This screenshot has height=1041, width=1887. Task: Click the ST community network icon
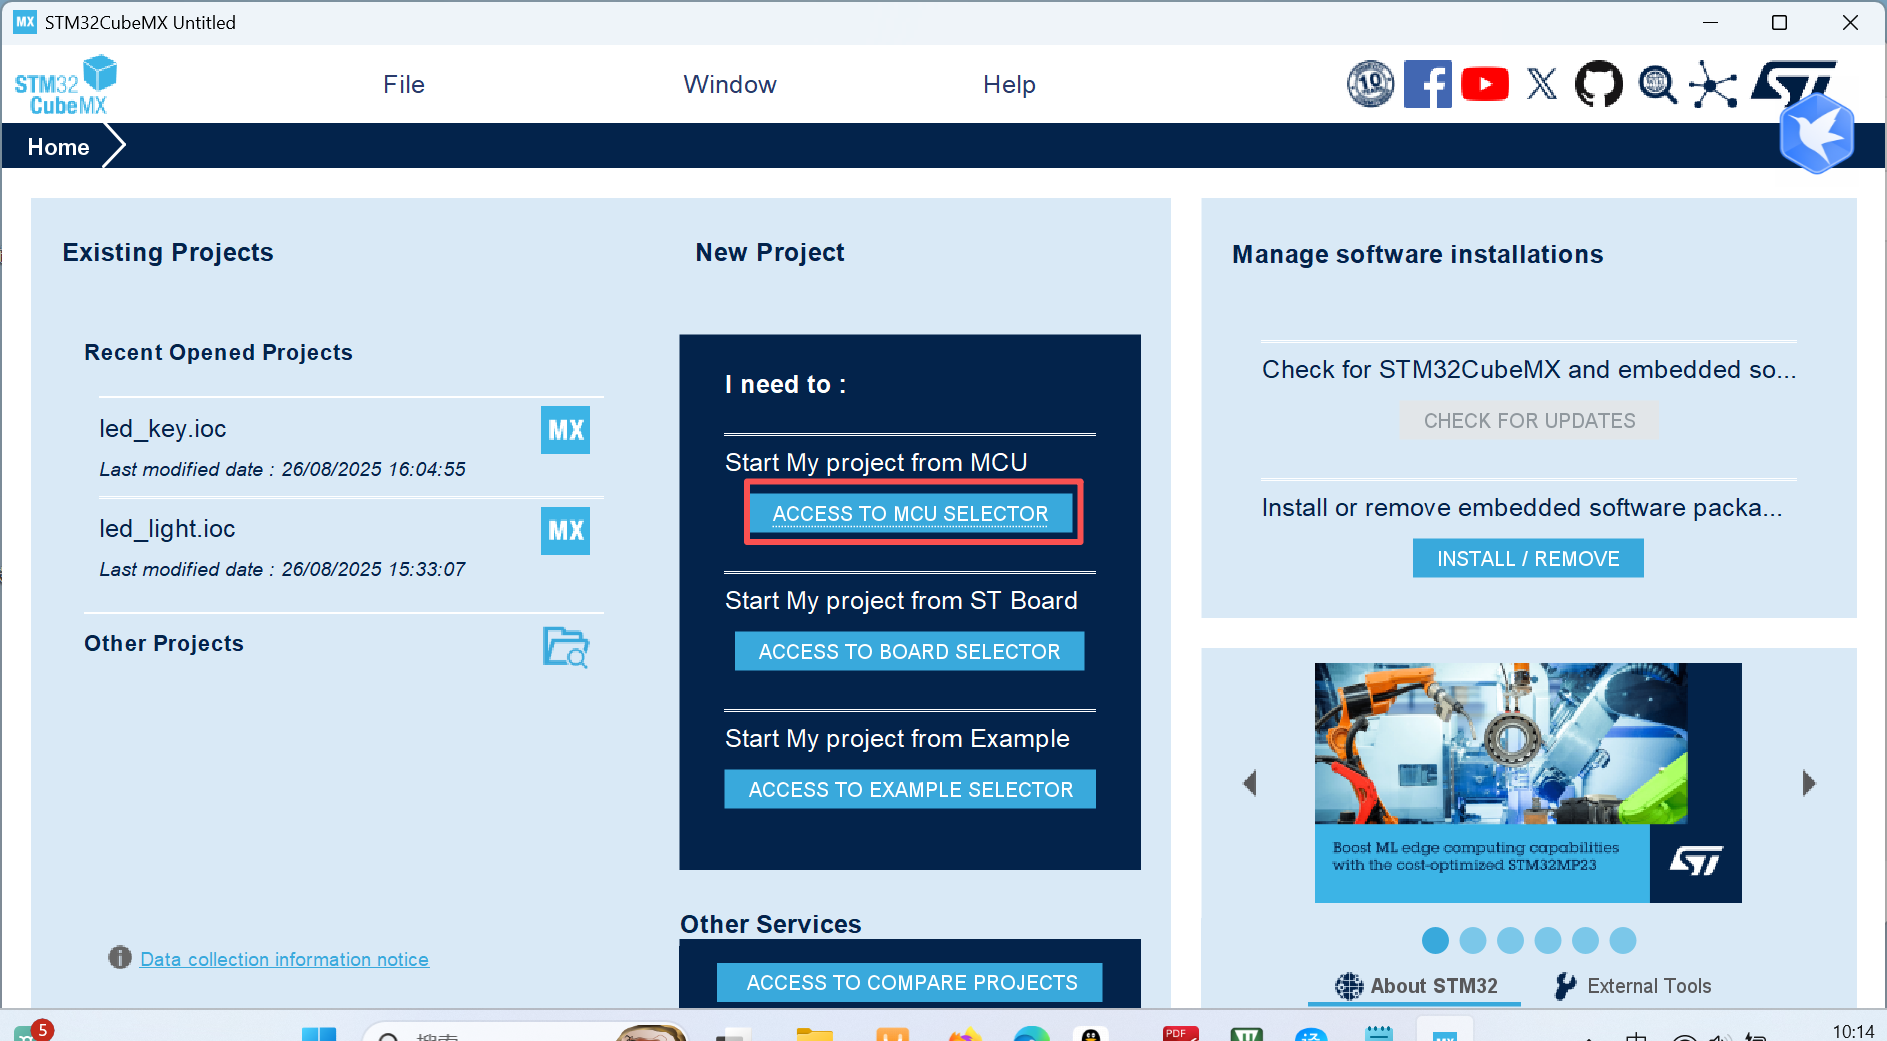pos(1713,85)
